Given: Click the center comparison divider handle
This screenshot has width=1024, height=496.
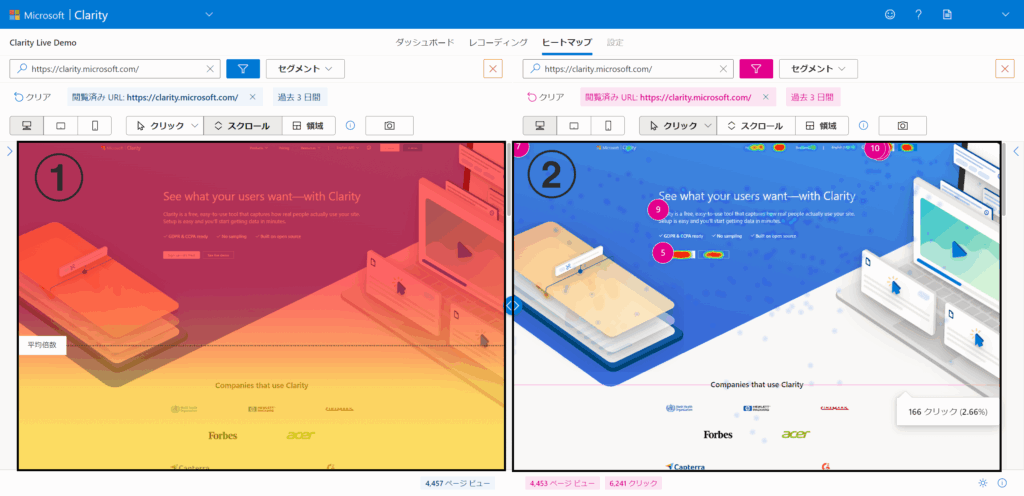Looking at the screenshot, I should tap(512, 306).
